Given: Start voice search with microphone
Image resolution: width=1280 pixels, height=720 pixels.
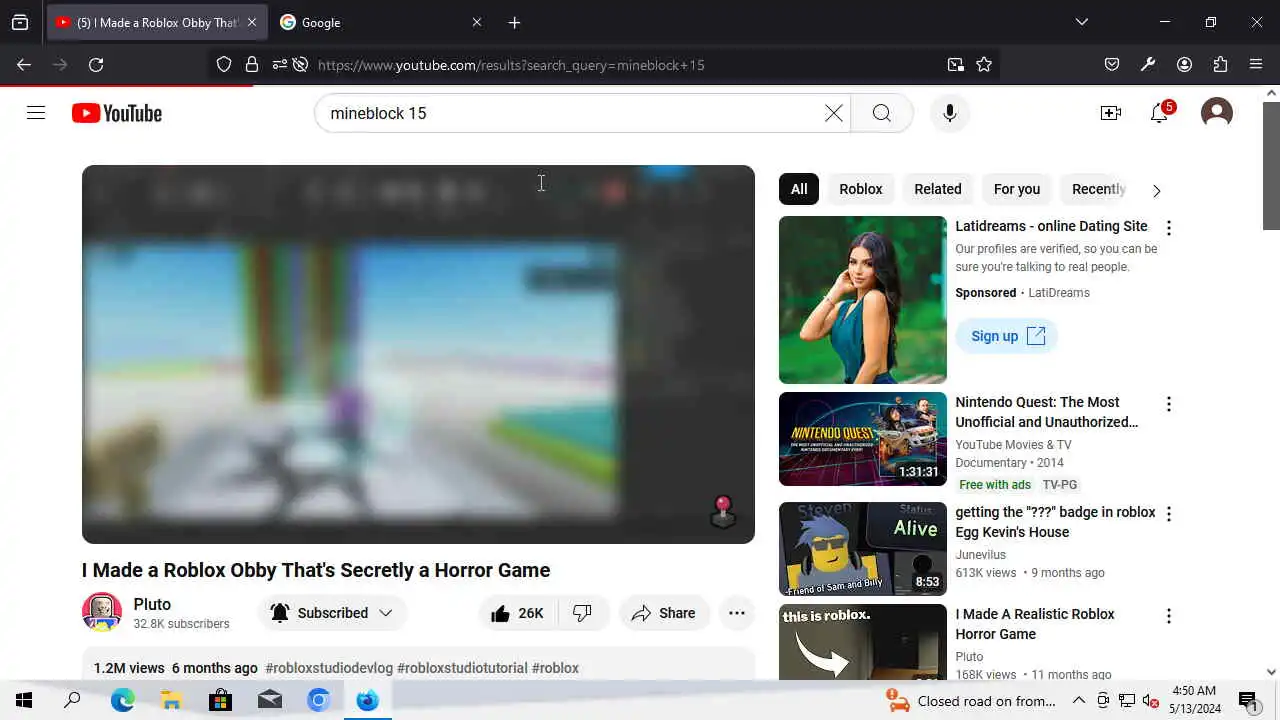Looking at the screenshot, I should [950, 113].
